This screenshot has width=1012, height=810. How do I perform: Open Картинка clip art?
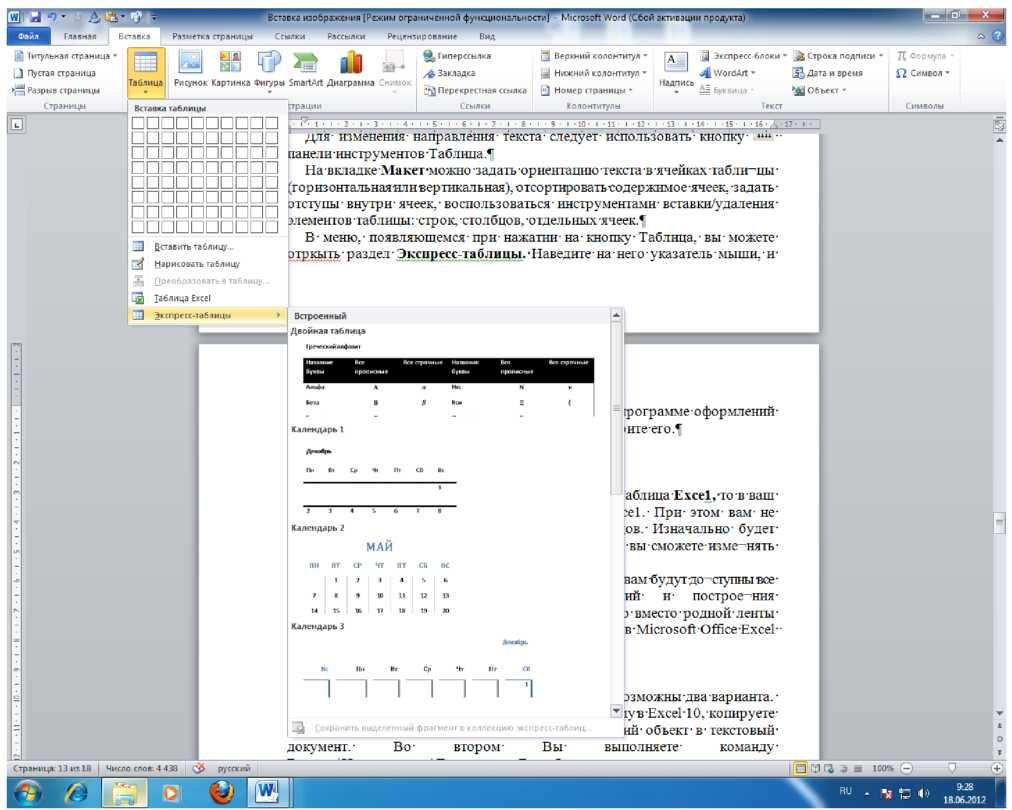tap(230, 70)
